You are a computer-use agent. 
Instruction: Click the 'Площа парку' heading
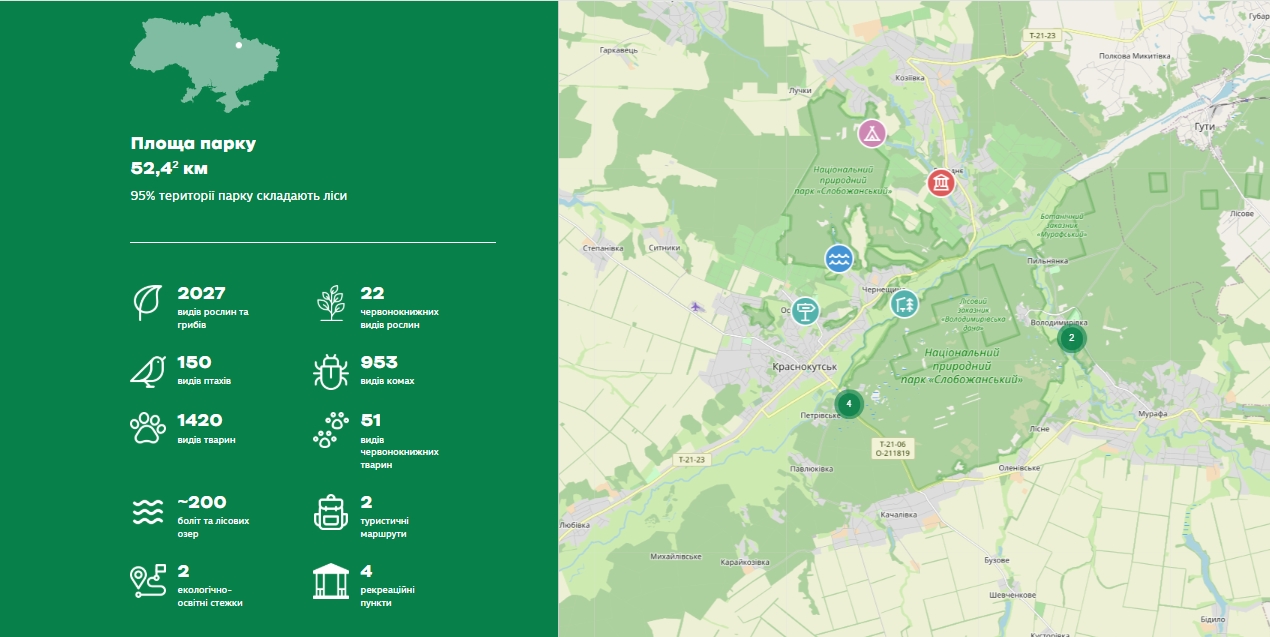coord(193,144)
